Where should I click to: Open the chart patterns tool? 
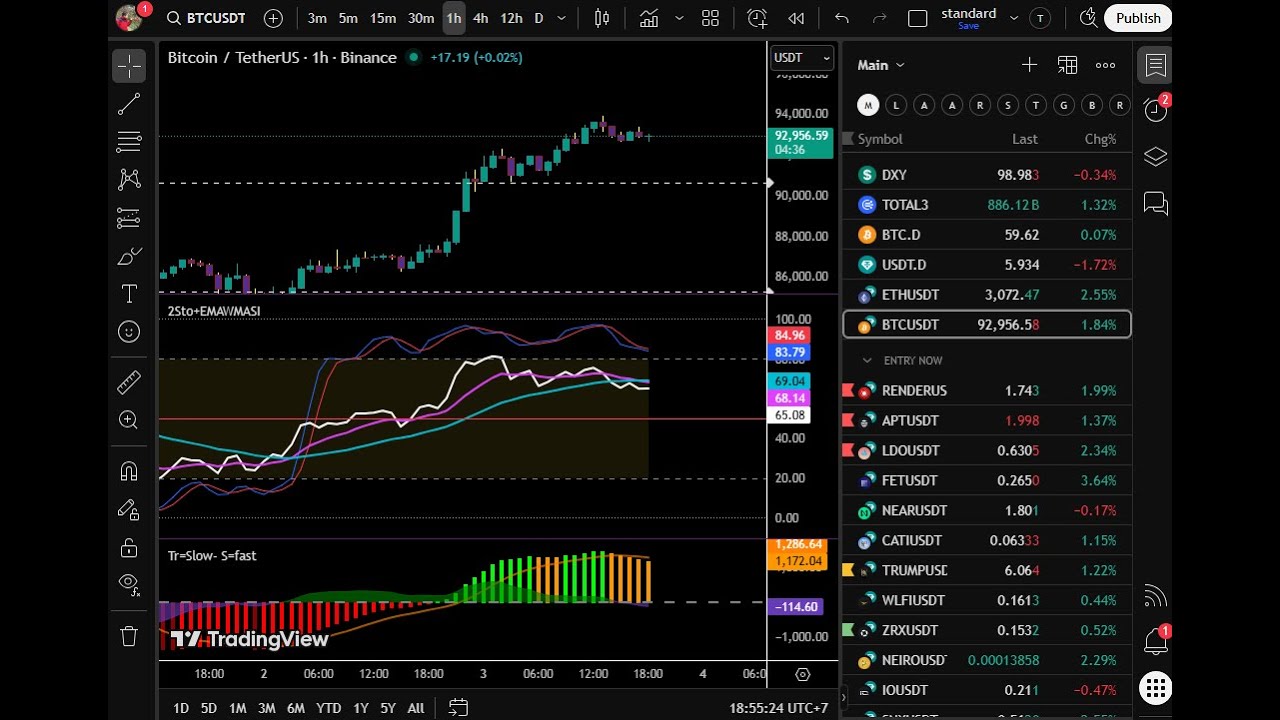coord(129,179)
